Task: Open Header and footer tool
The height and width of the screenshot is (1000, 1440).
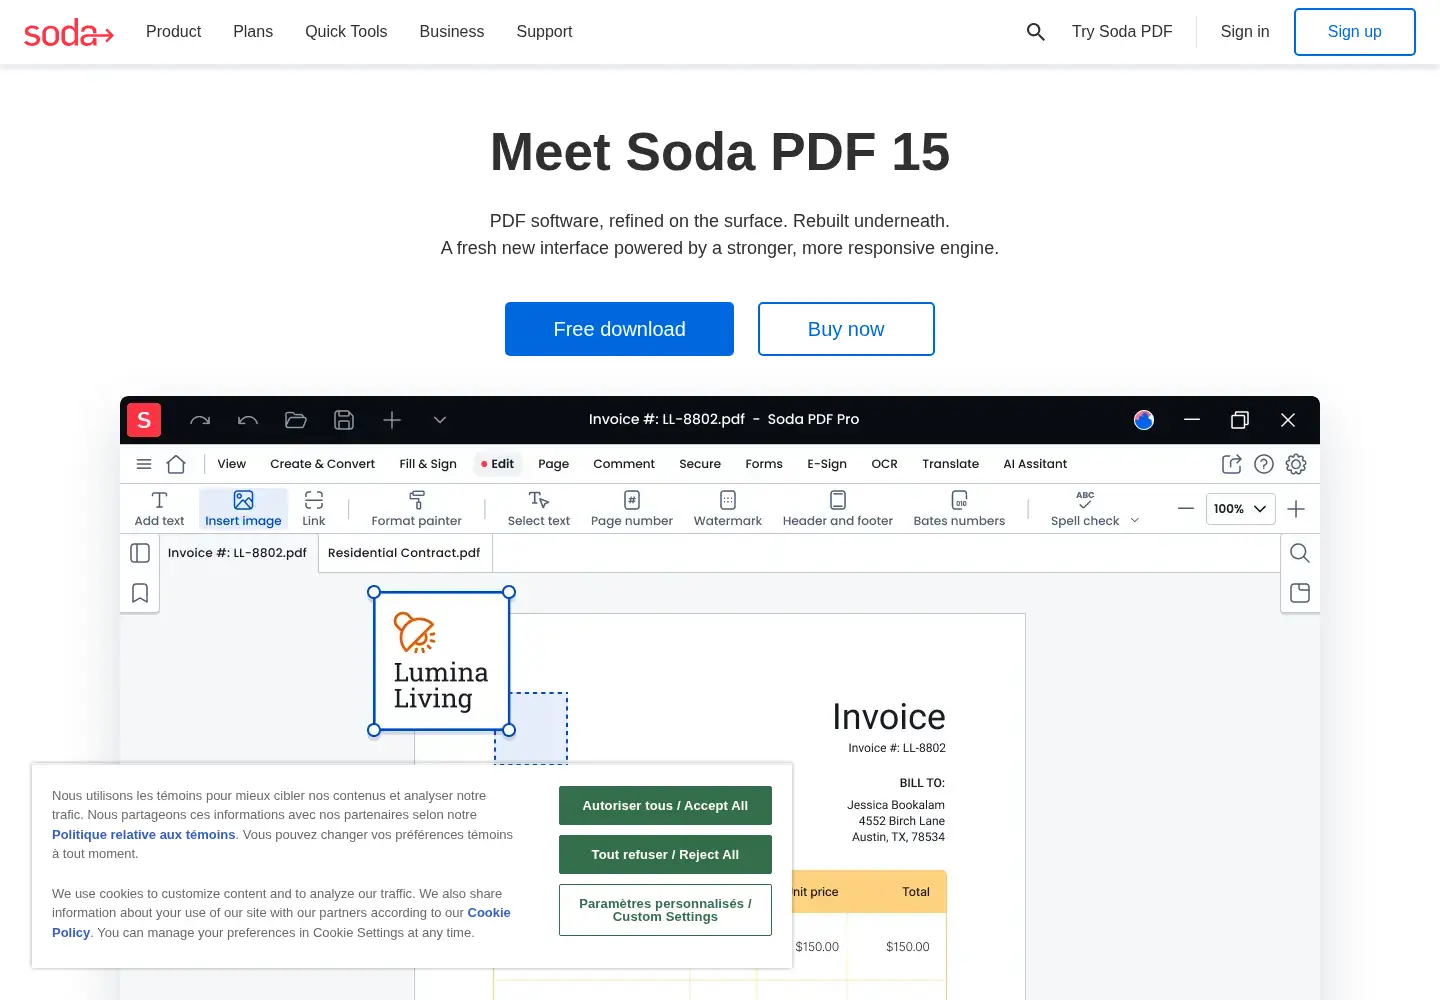Action: click(x=838, y=509)
